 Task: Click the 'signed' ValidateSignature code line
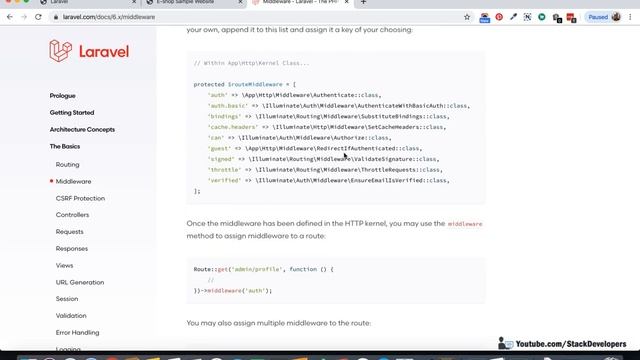(323, 159)
